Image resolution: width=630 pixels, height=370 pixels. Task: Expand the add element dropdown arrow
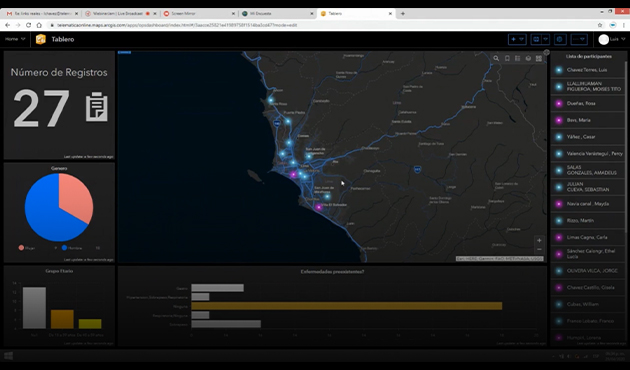(522, 39)
